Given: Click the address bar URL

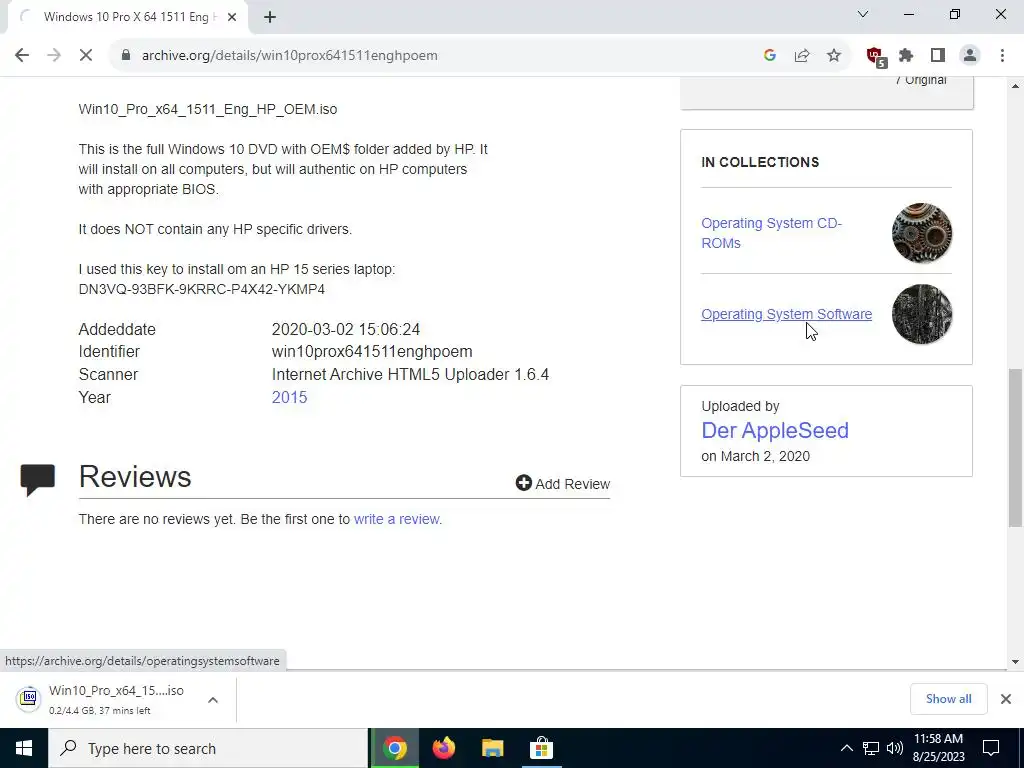Looking at the screenshot, I should (289, 56).
